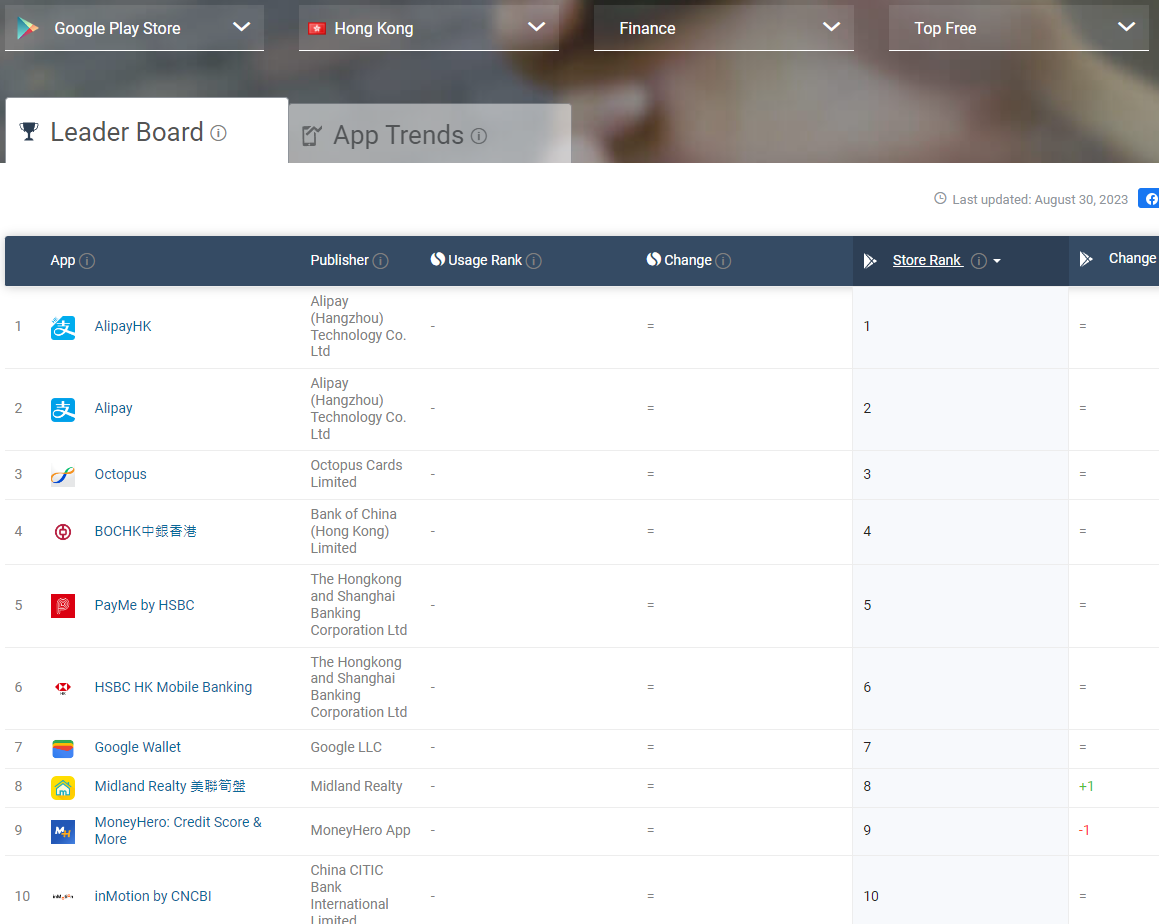Image resolution: width=1159 pixels, height=924 pixels.
Task: Click the usage Change info icon
Action: [724, 261]
